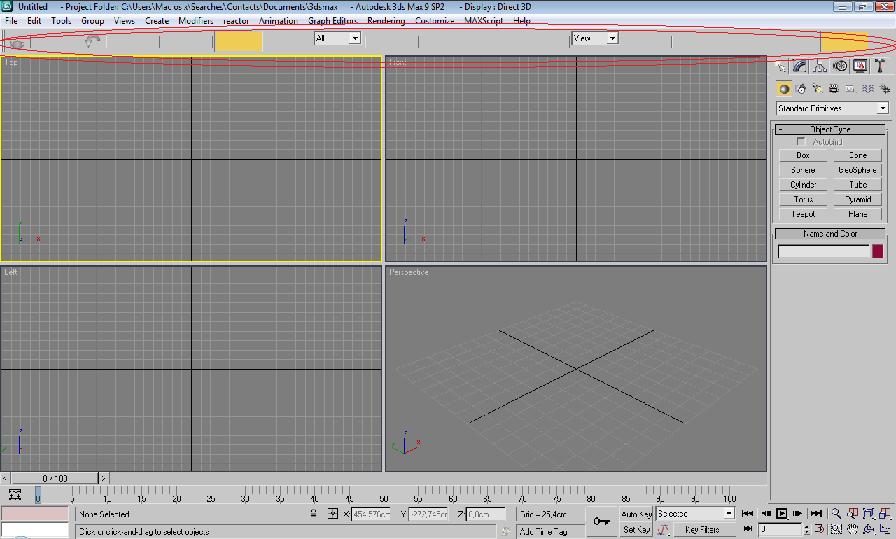Open the Create command panel tab
The width and height of the screenshot is (896, 539).
(781, 66)
